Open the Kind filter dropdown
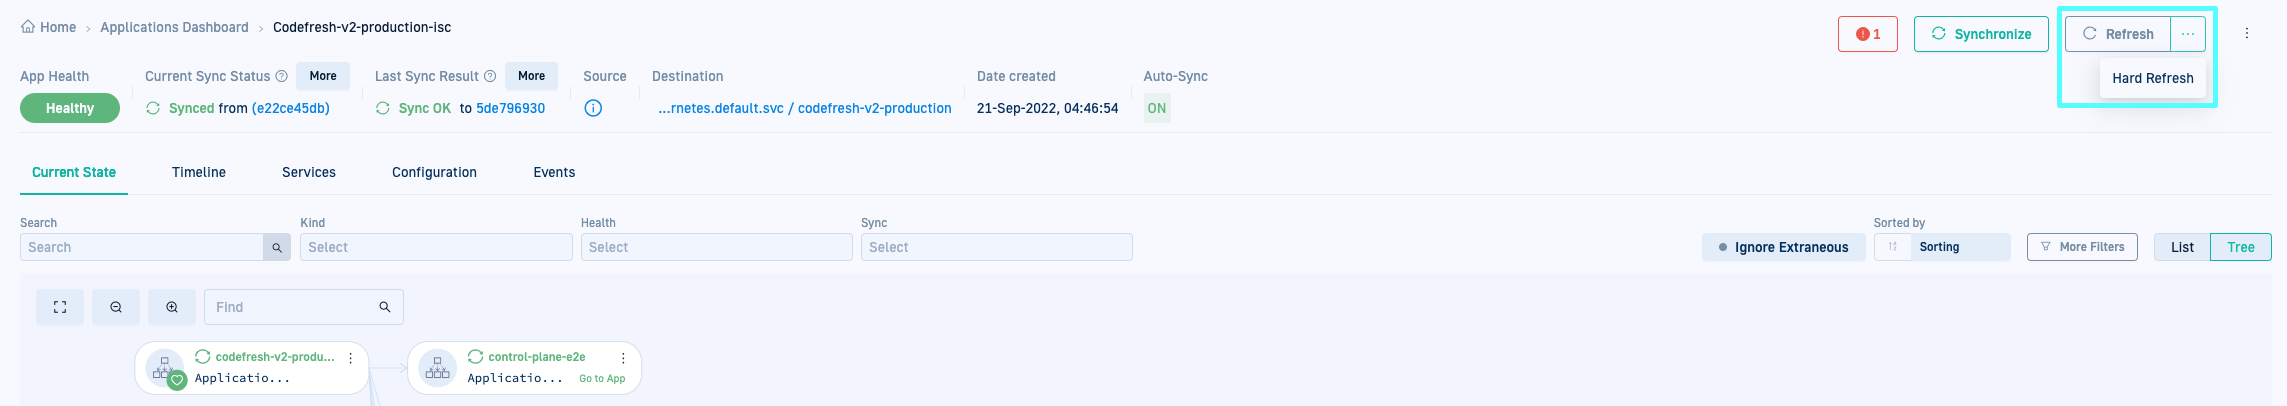Image resolution: width=2287 pixels, height=406 pixels. (x=436, y=247)
